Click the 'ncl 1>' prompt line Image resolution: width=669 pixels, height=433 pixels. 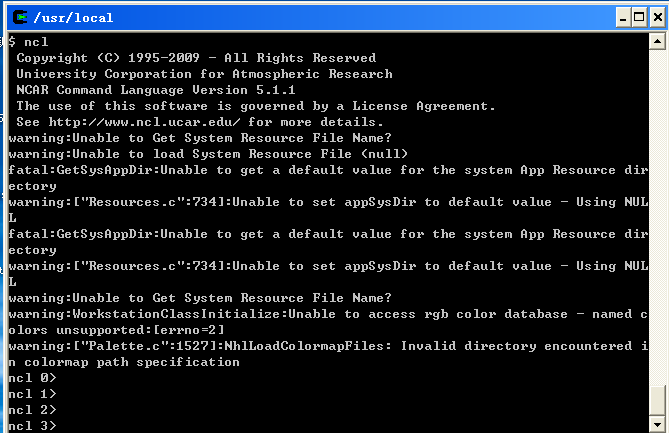click(x=33, y=394)
